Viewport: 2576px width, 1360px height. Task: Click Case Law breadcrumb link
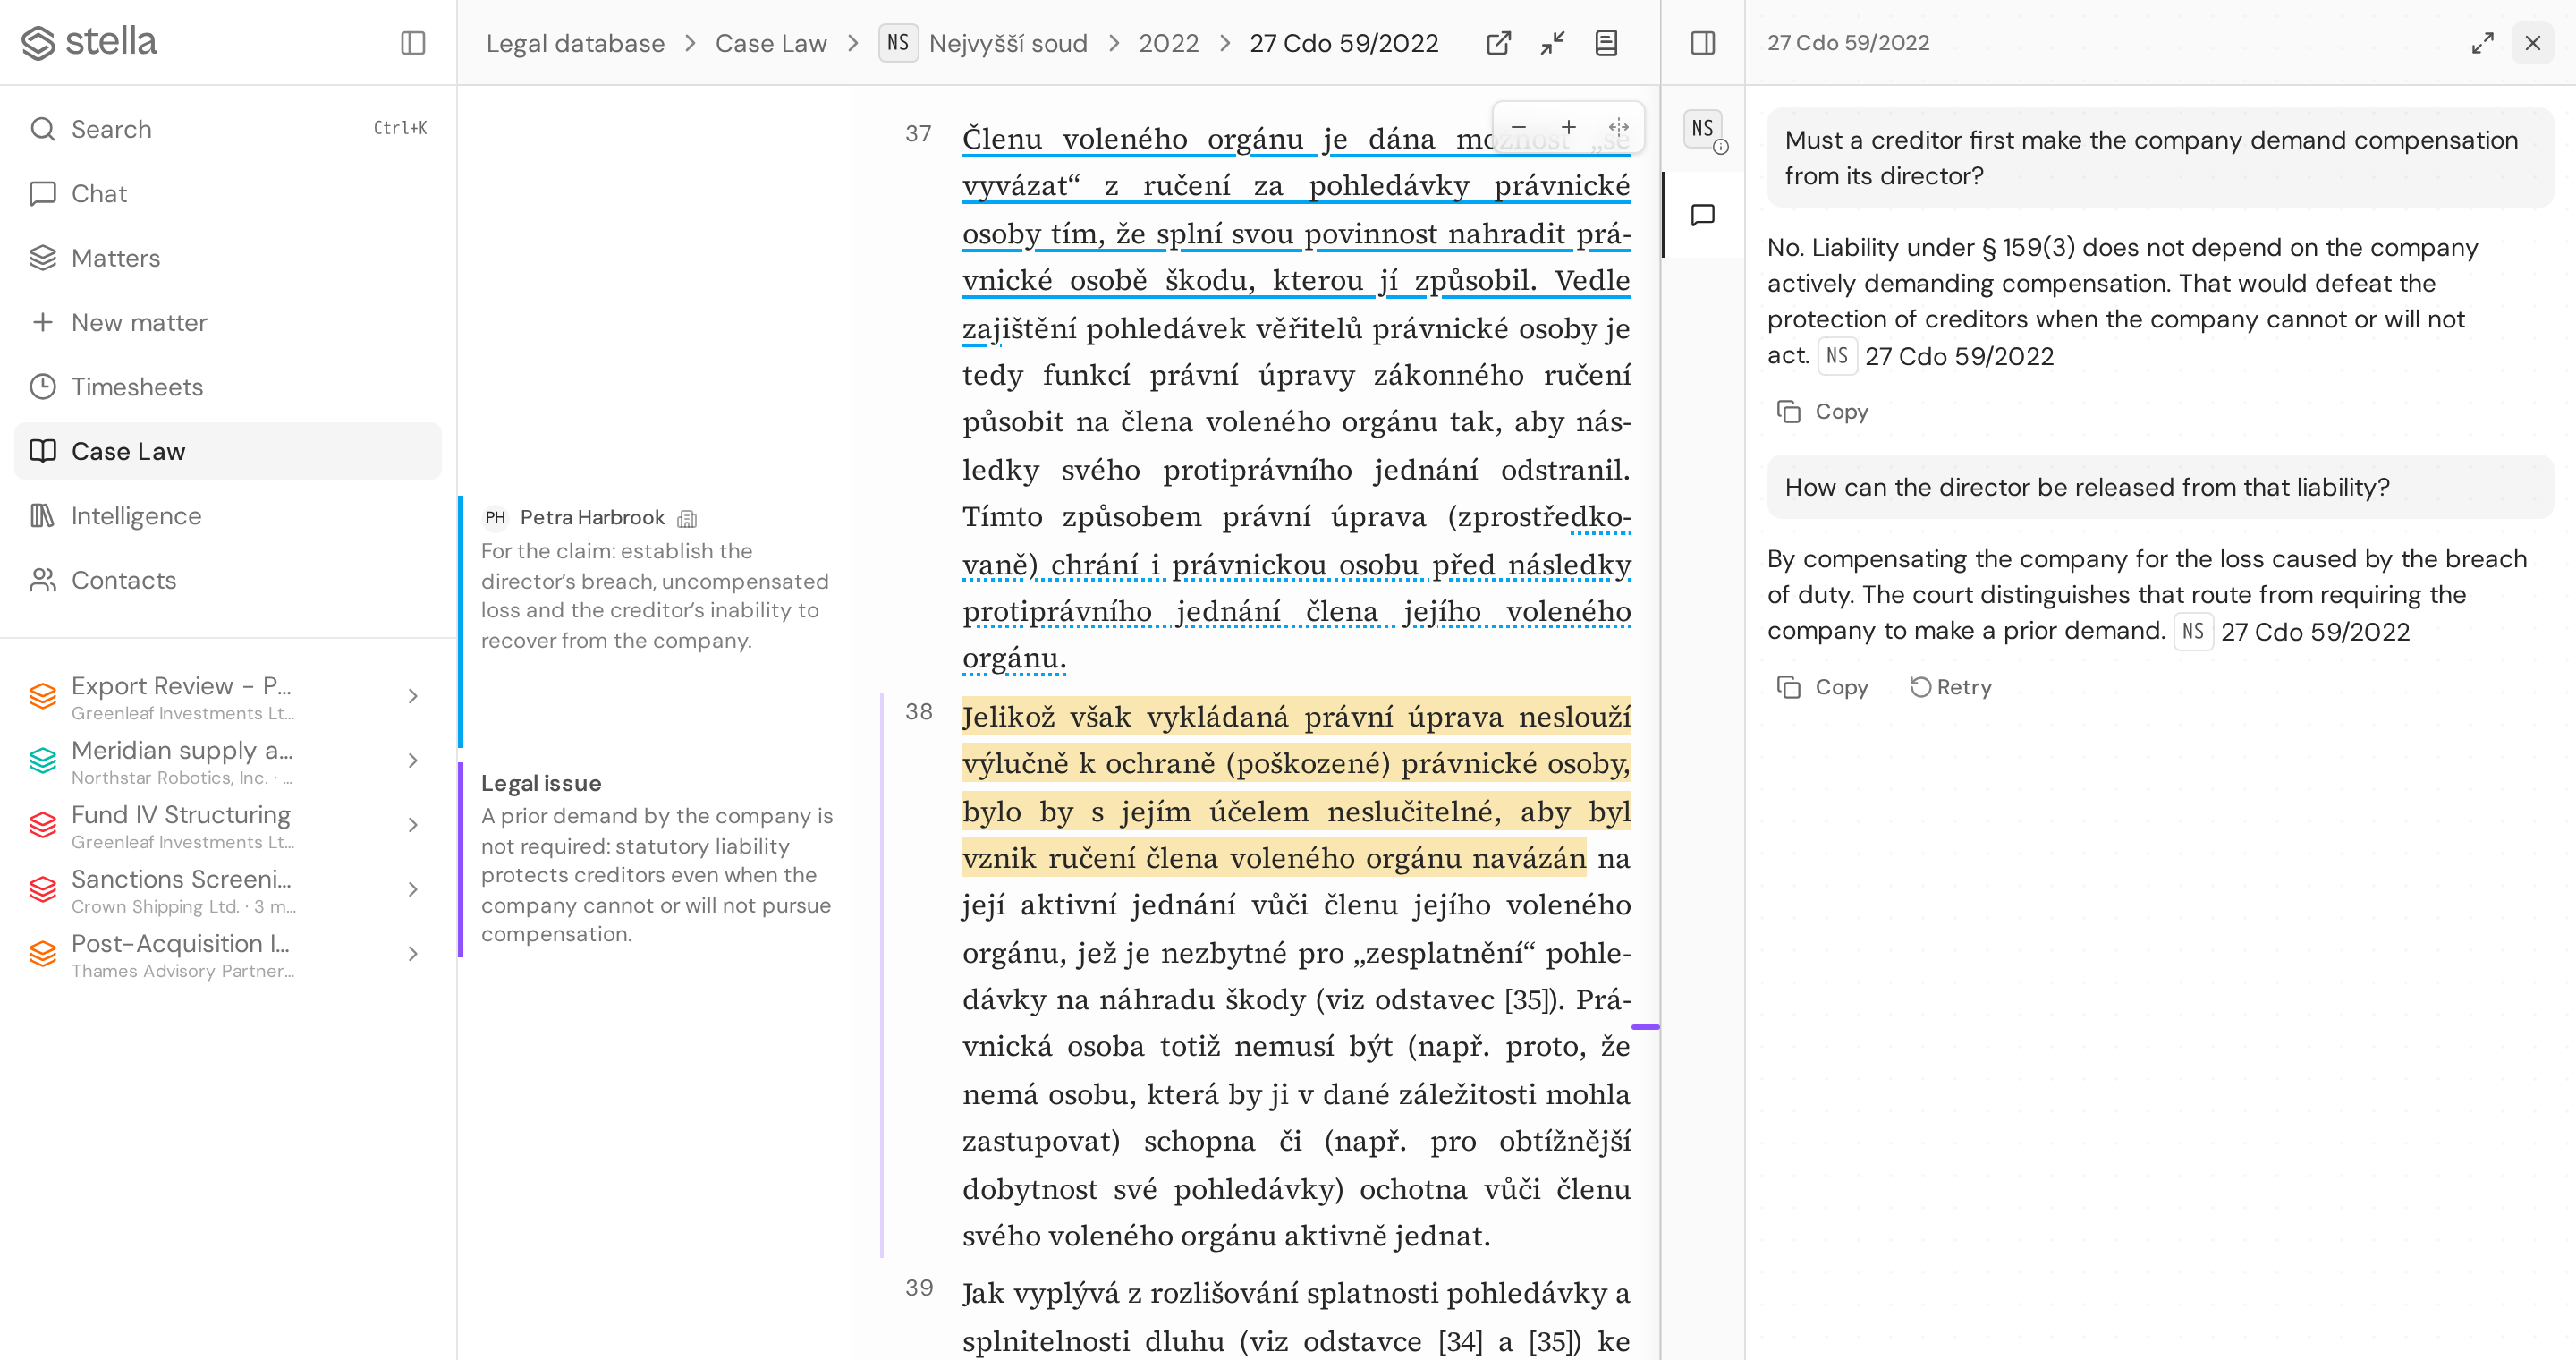click(x=771, y=43)
